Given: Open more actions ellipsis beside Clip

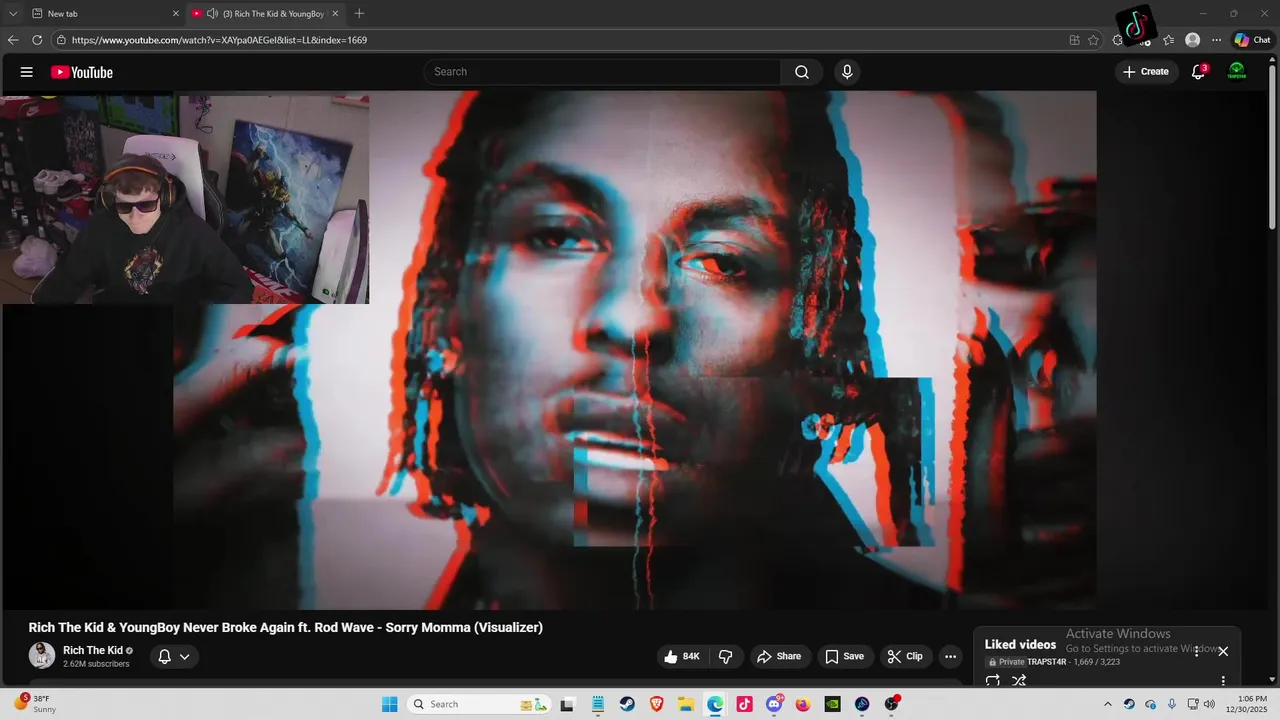Looking at the screenshot, I should (x=950, y=656).
